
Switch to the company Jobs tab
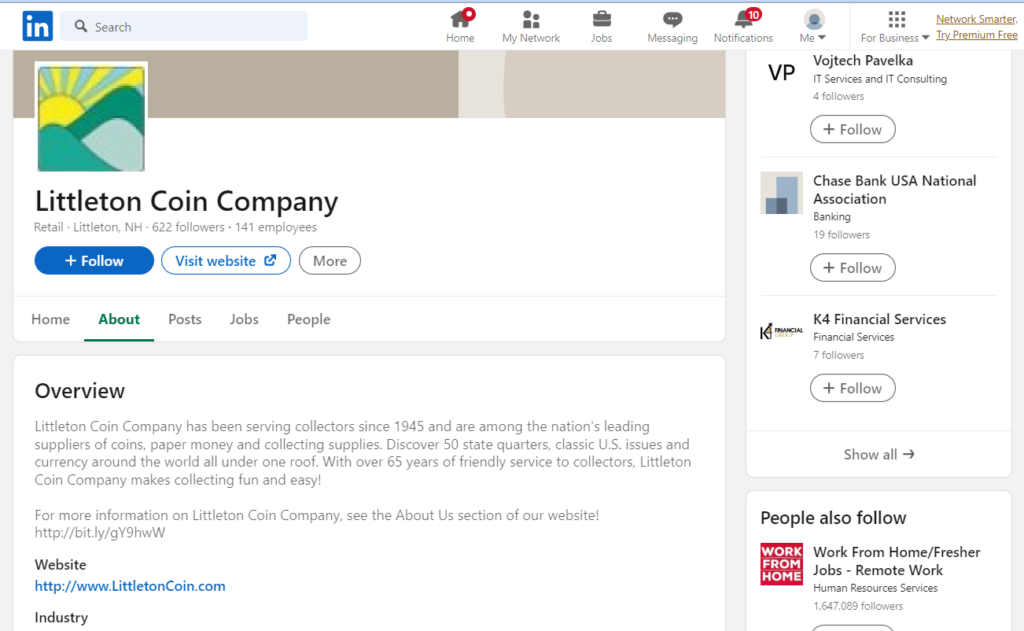click(x=244, y=319)
